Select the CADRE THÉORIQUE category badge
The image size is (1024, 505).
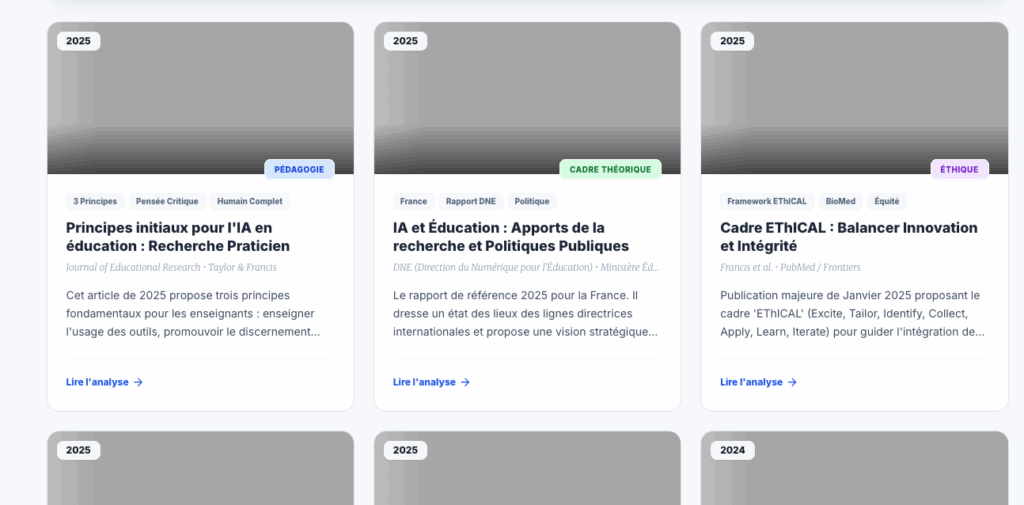tap(610, 169)
